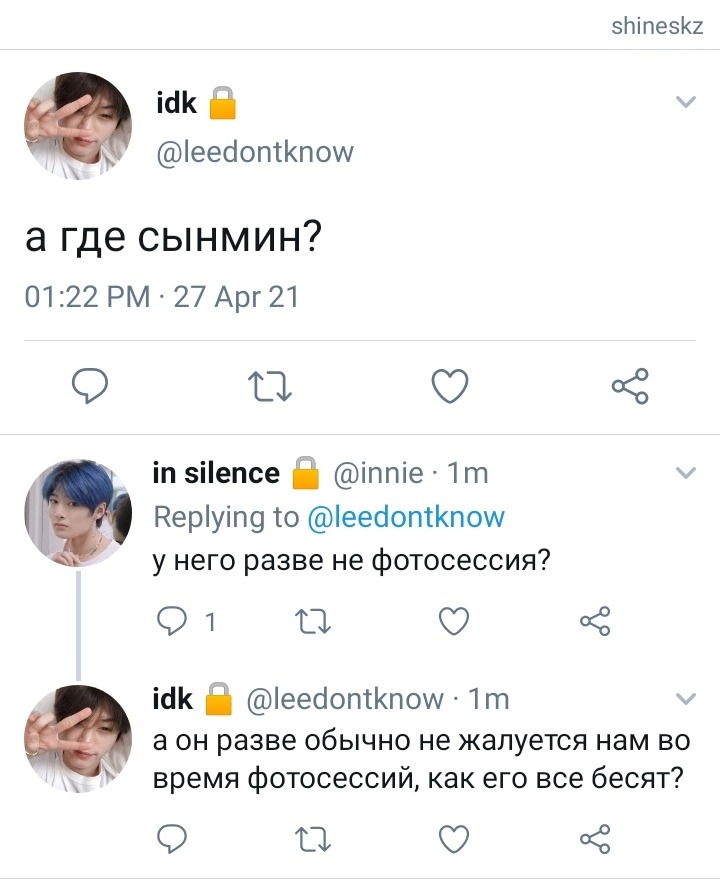Like idk's last reply about фотосессий
This screenshot has height=891, width=720.
pyautogui.click(x=454, y=839)
